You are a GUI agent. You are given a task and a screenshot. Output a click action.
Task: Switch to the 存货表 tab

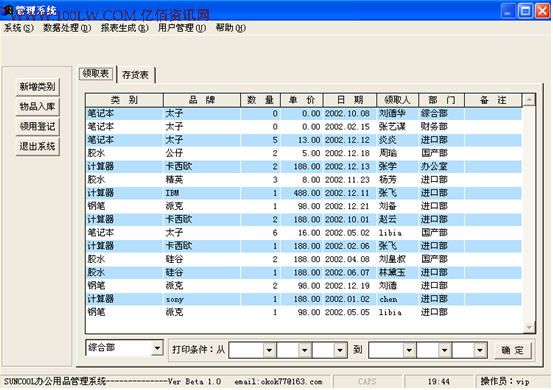(x=135, y=75)
